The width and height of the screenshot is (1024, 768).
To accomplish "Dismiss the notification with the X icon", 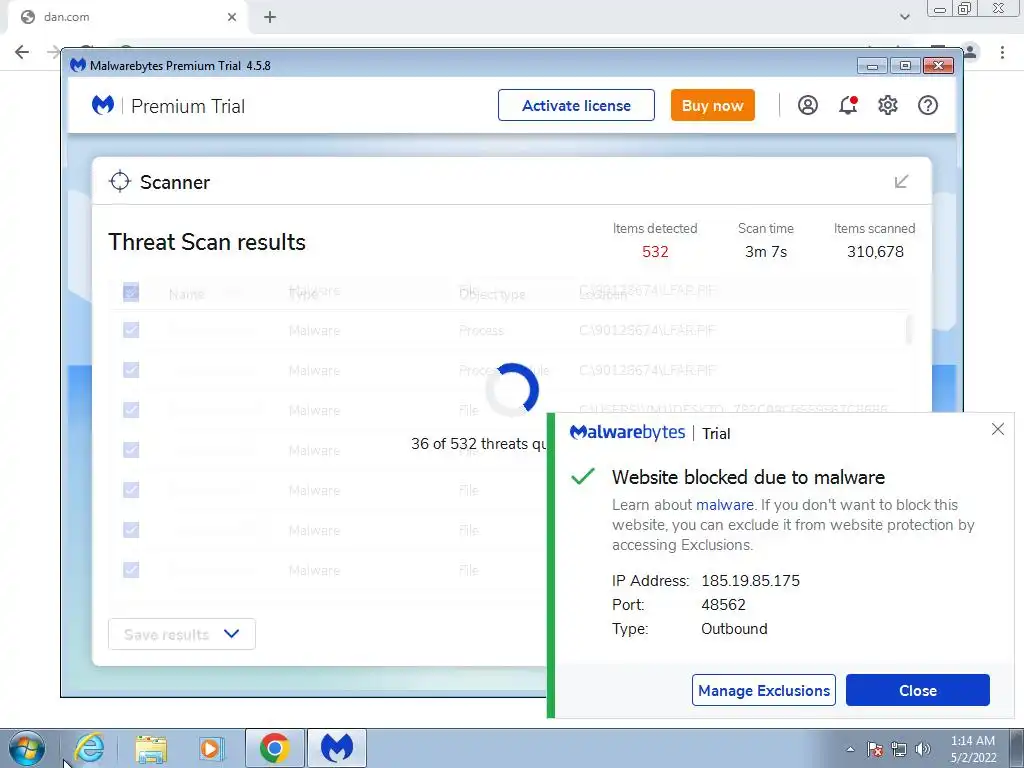I will point(998,429).
